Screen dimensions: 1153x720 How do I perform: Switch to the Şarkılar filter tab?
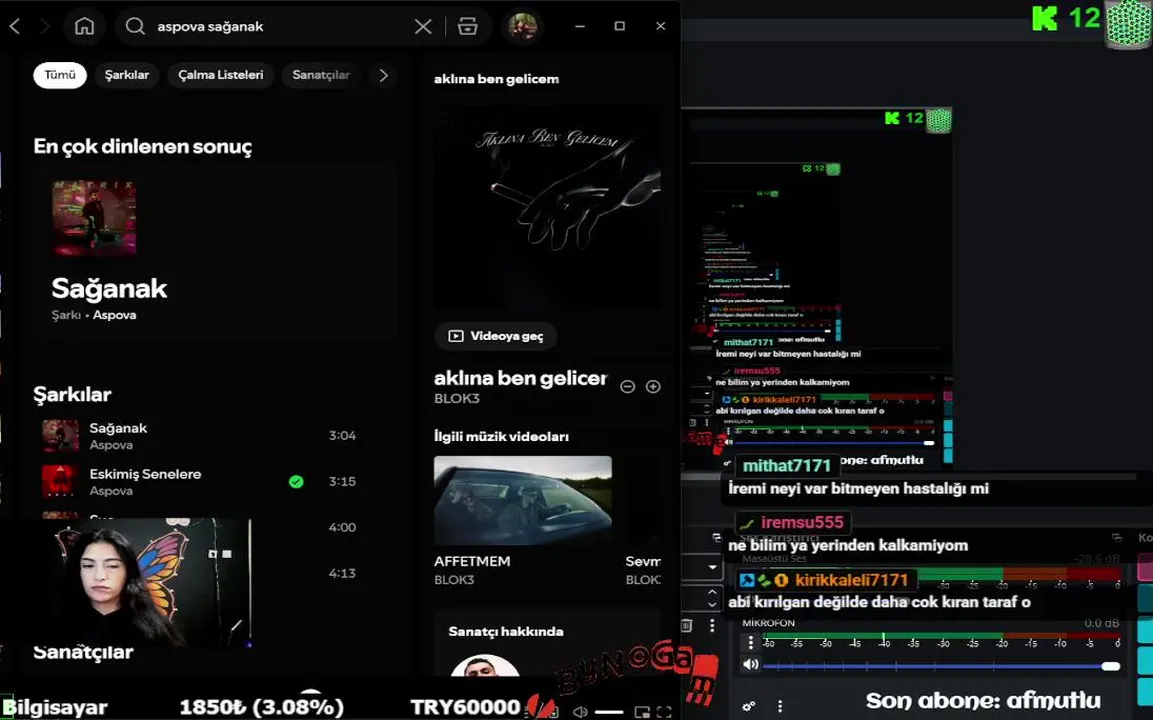click(x=126, y=75)
